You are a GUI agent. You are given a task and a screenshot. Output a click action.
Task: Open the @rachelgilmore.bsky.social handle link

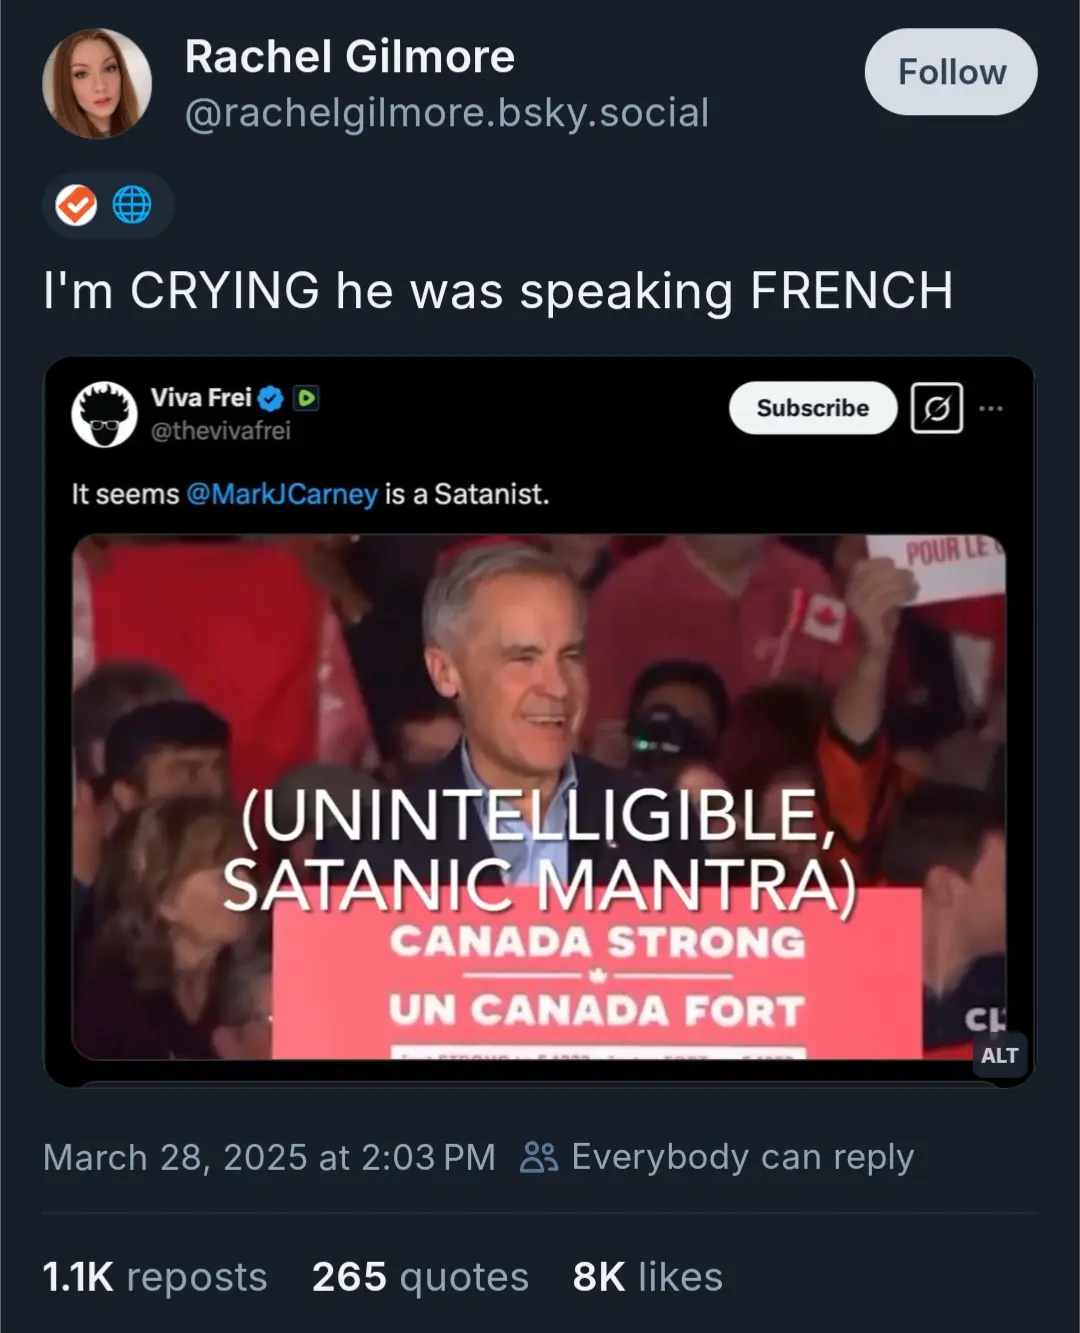(x=447, y=113)
